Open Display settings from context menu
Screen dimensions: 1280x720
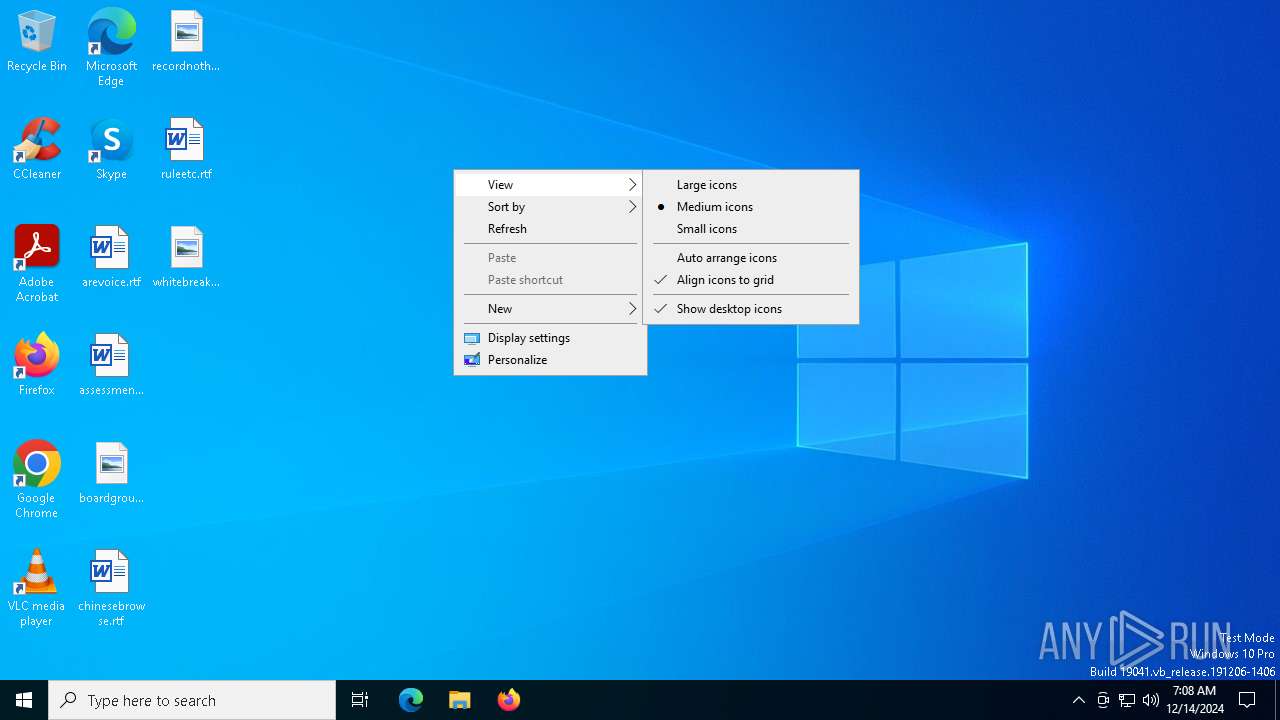pyautogui.click(x=550, y=338)
